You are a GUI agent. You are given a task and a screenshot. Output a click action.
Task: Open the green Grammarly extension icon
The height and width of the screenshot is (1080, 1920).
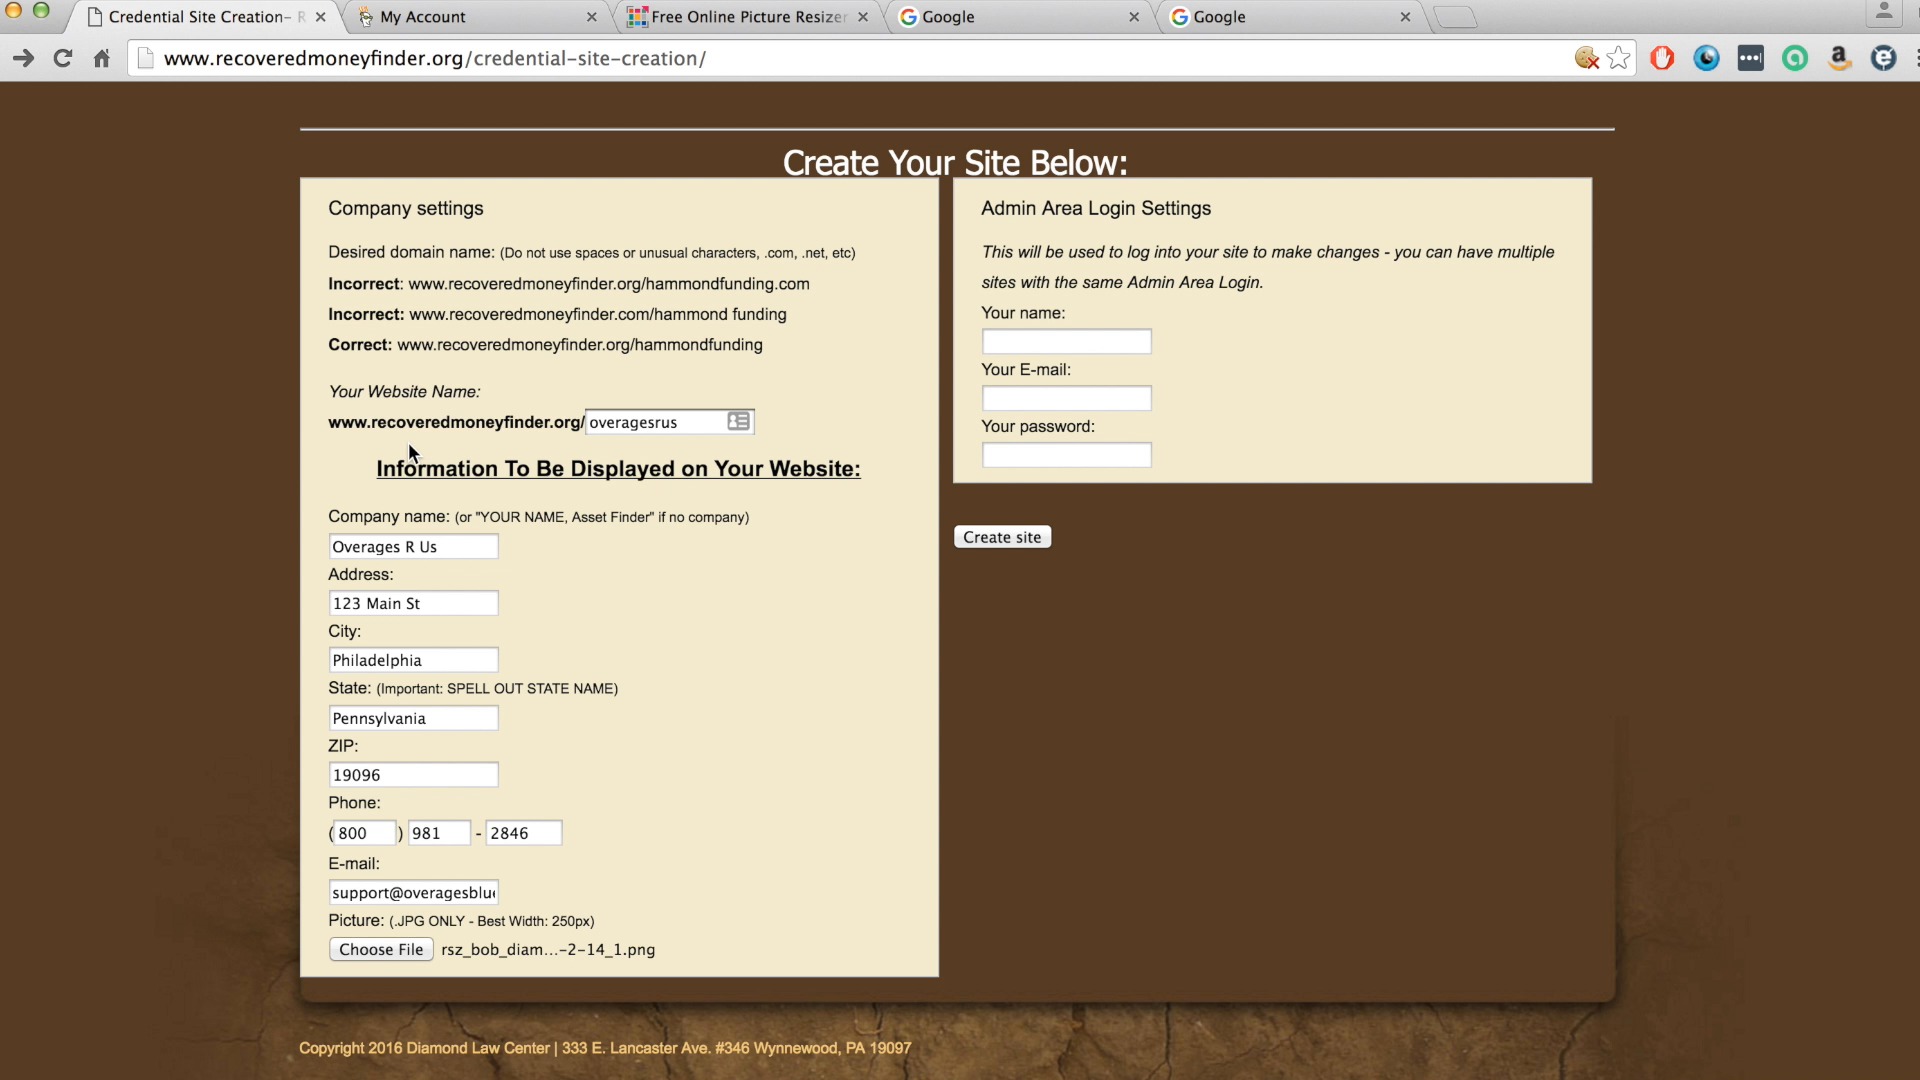click(x=1795, y=58)
